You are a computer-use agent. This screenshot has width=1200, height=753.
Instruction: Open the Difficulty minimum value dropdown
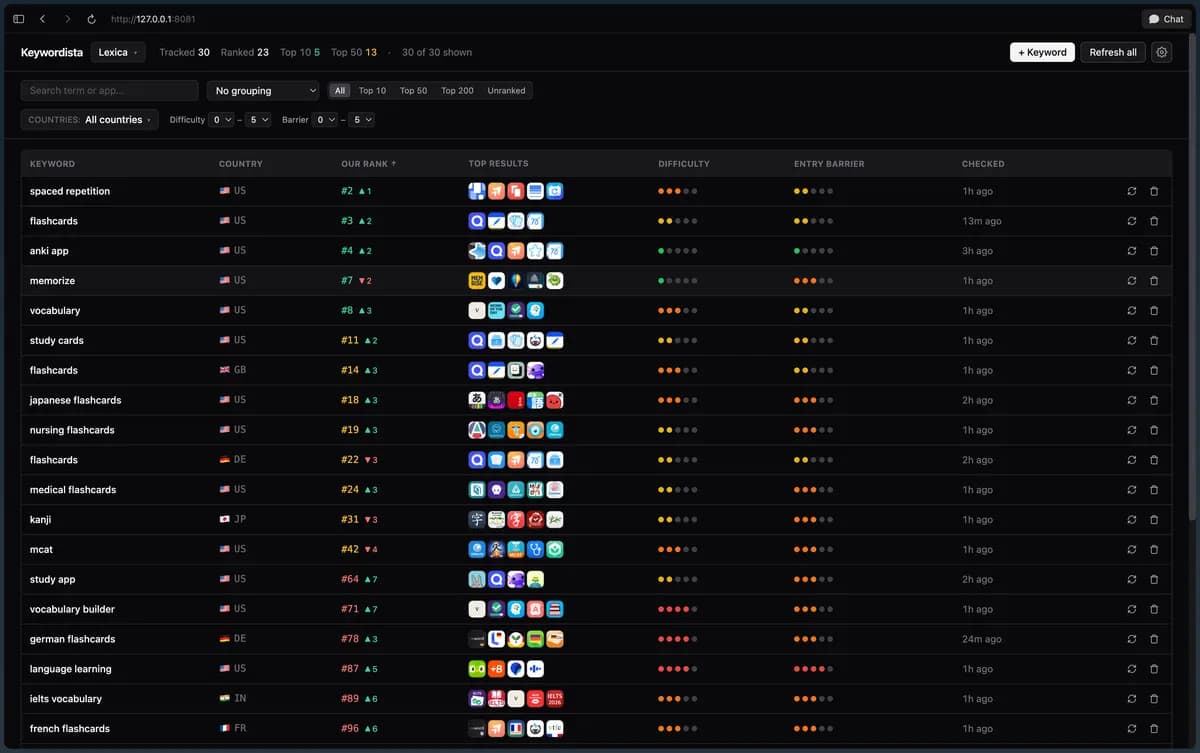[222, 120]
